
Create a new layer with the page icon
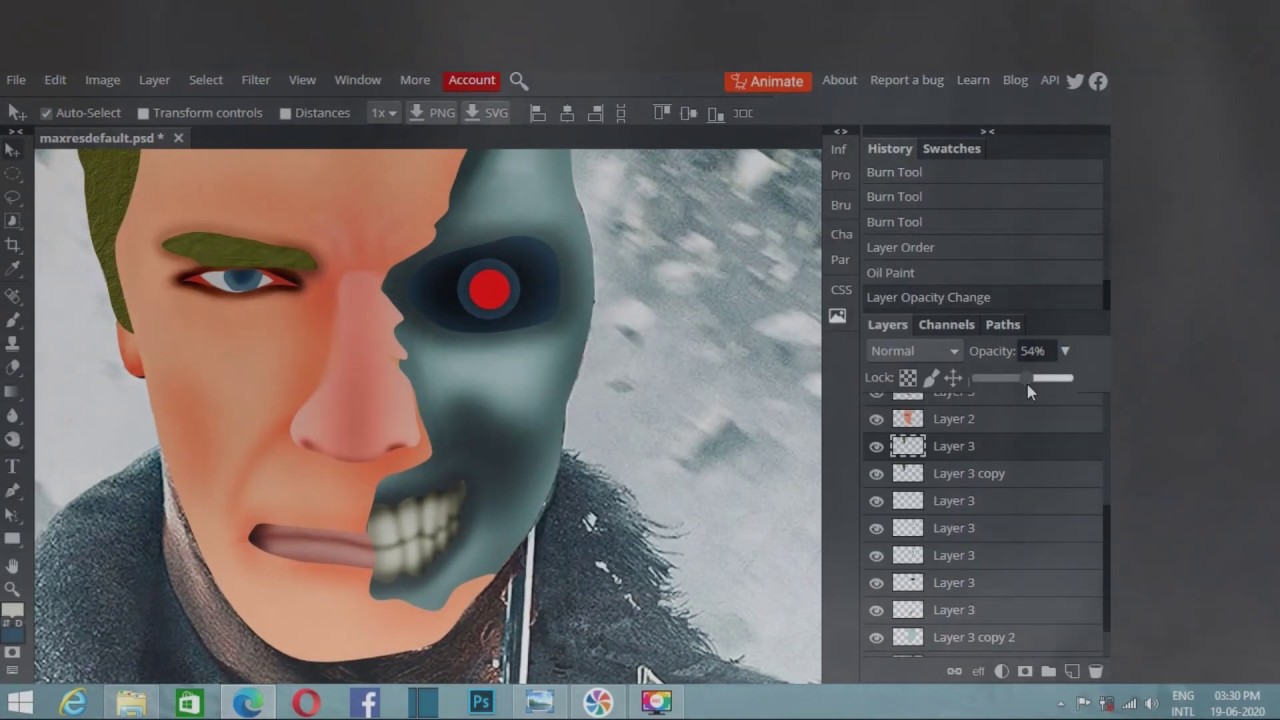click(1072, 672)
